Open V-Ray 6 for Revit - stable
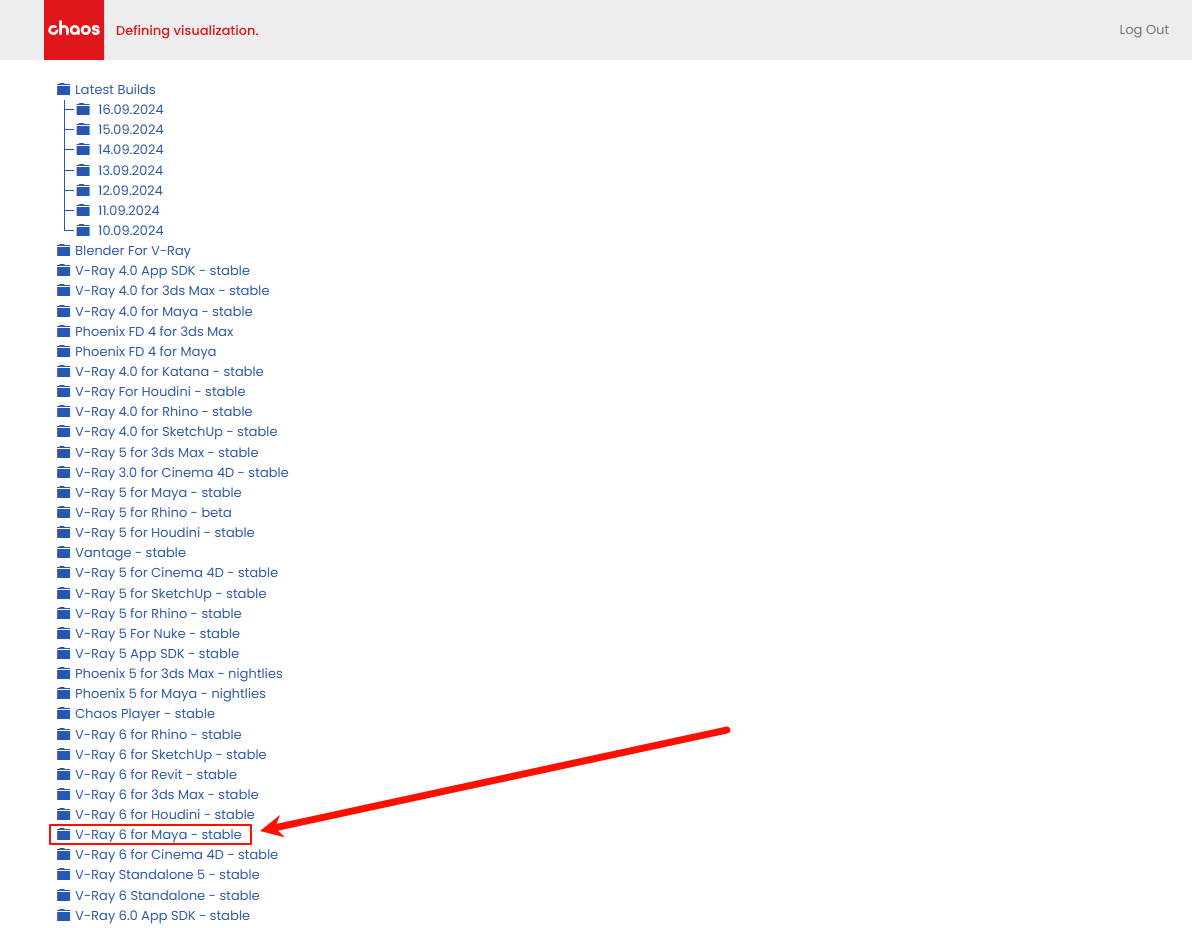Viewport: 1192px width, 928px height. pos(156,774)
